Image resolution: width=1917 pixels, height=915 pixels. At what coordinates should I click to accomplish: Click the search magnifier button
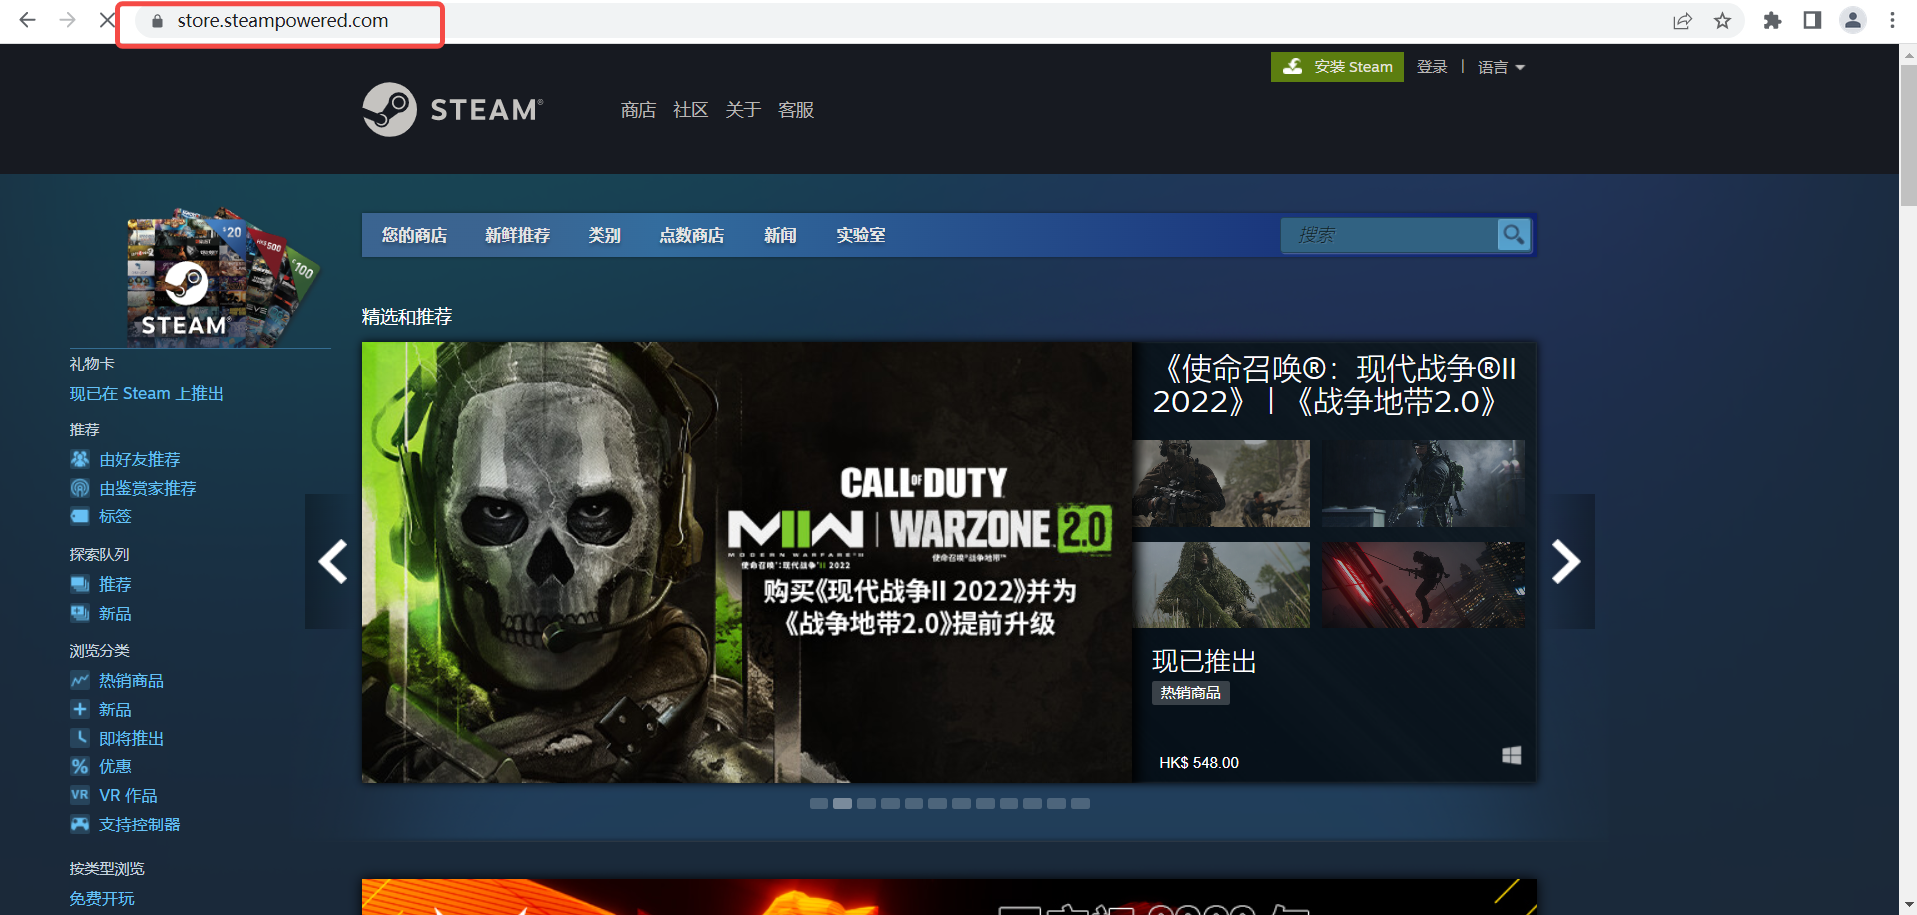click(1514, 235)
